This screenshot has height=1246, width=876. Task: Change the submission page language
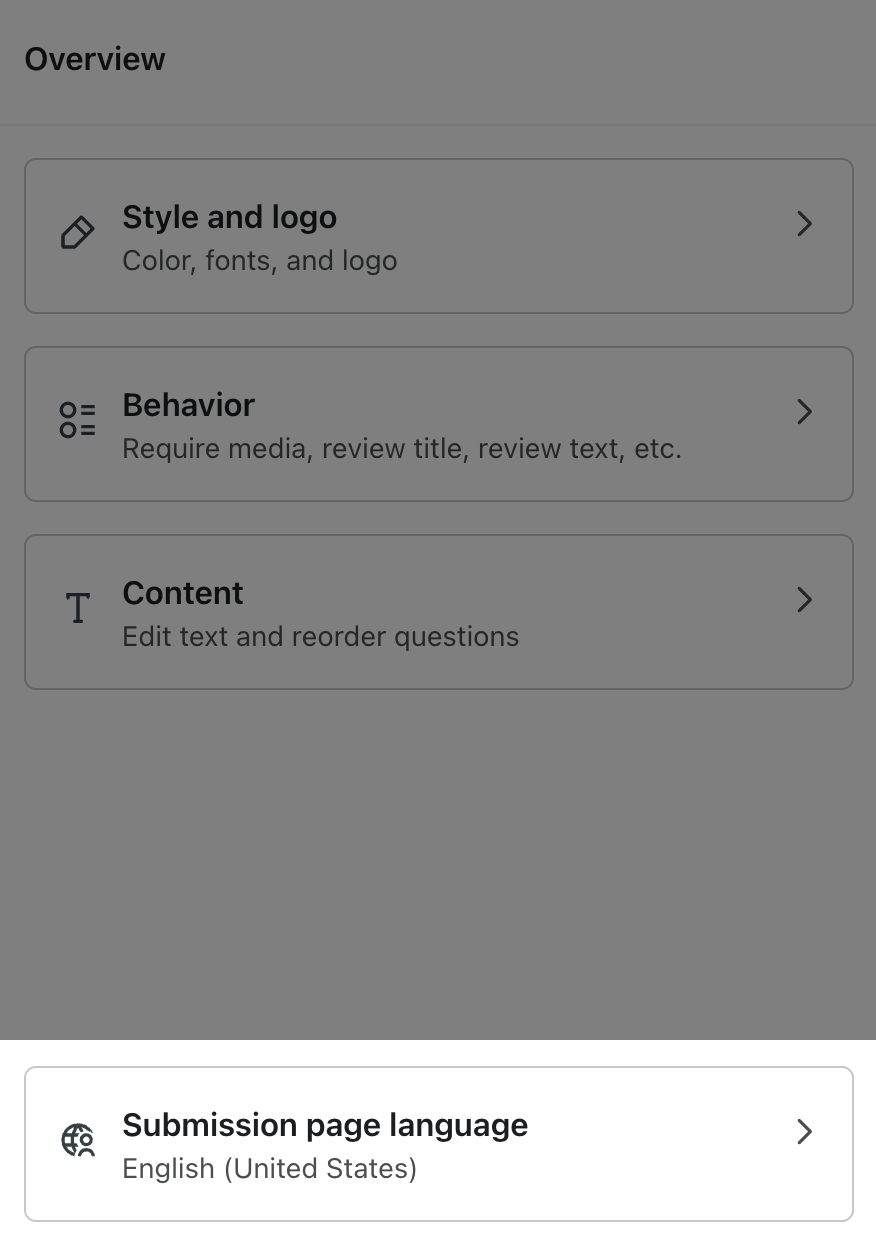pos(438,1143)
